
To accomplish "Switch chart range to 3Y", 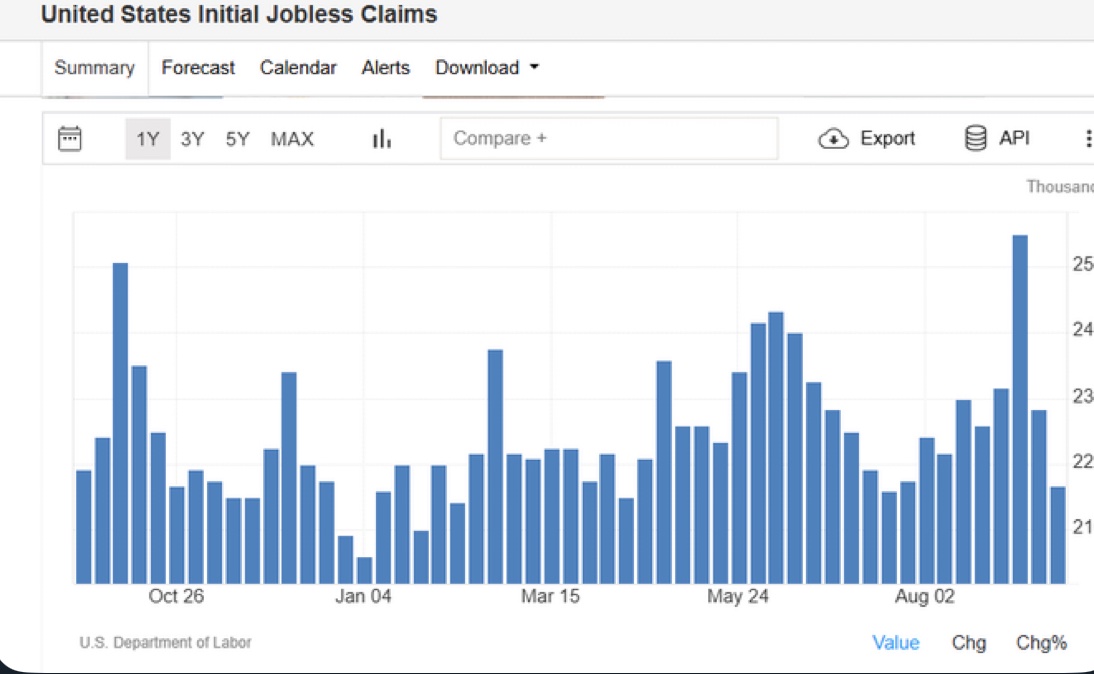I will pyautogui.click(x=192, y=139).
